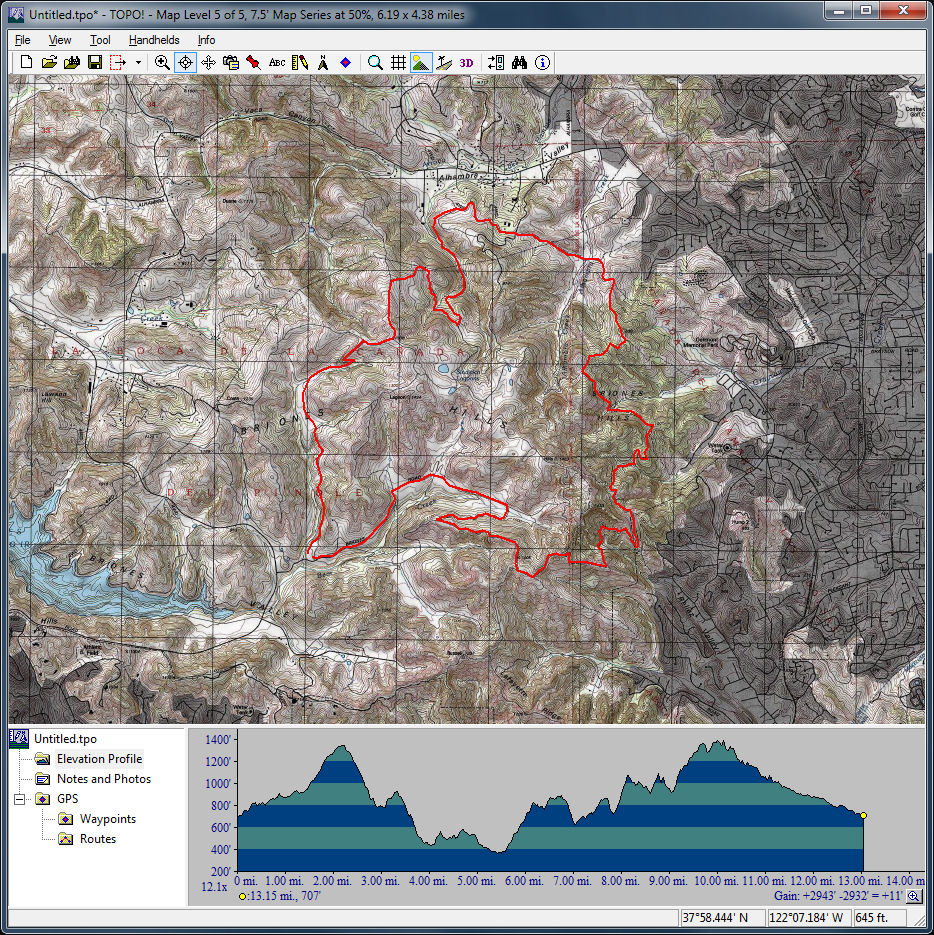This screenshot has width=934, height=935.
Task: Click the profile zoom magnifier button
Action: click(913, 896)
